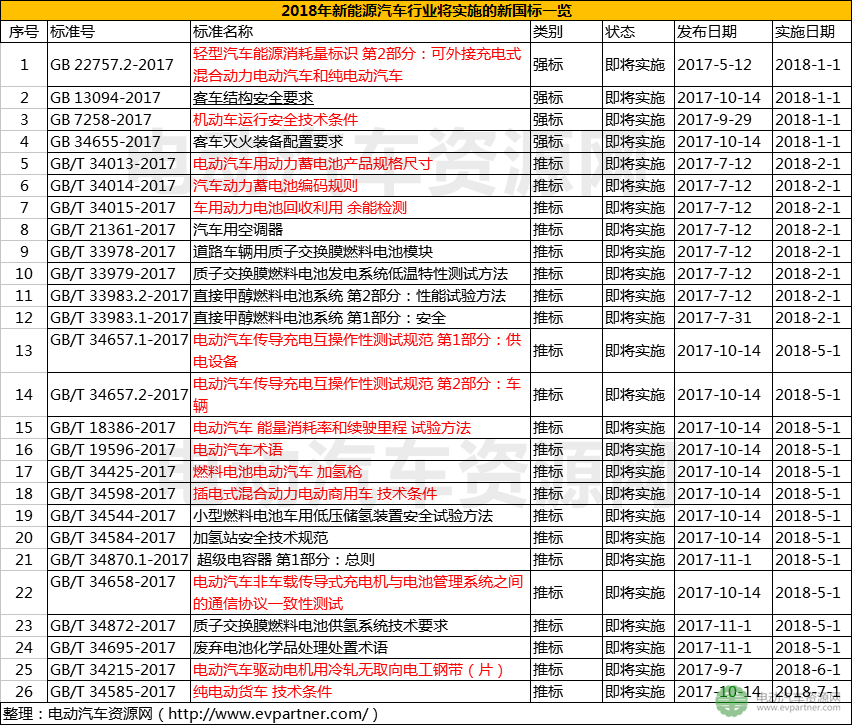Click the red text 机动车运行安全技术条件

pos(275,120)
